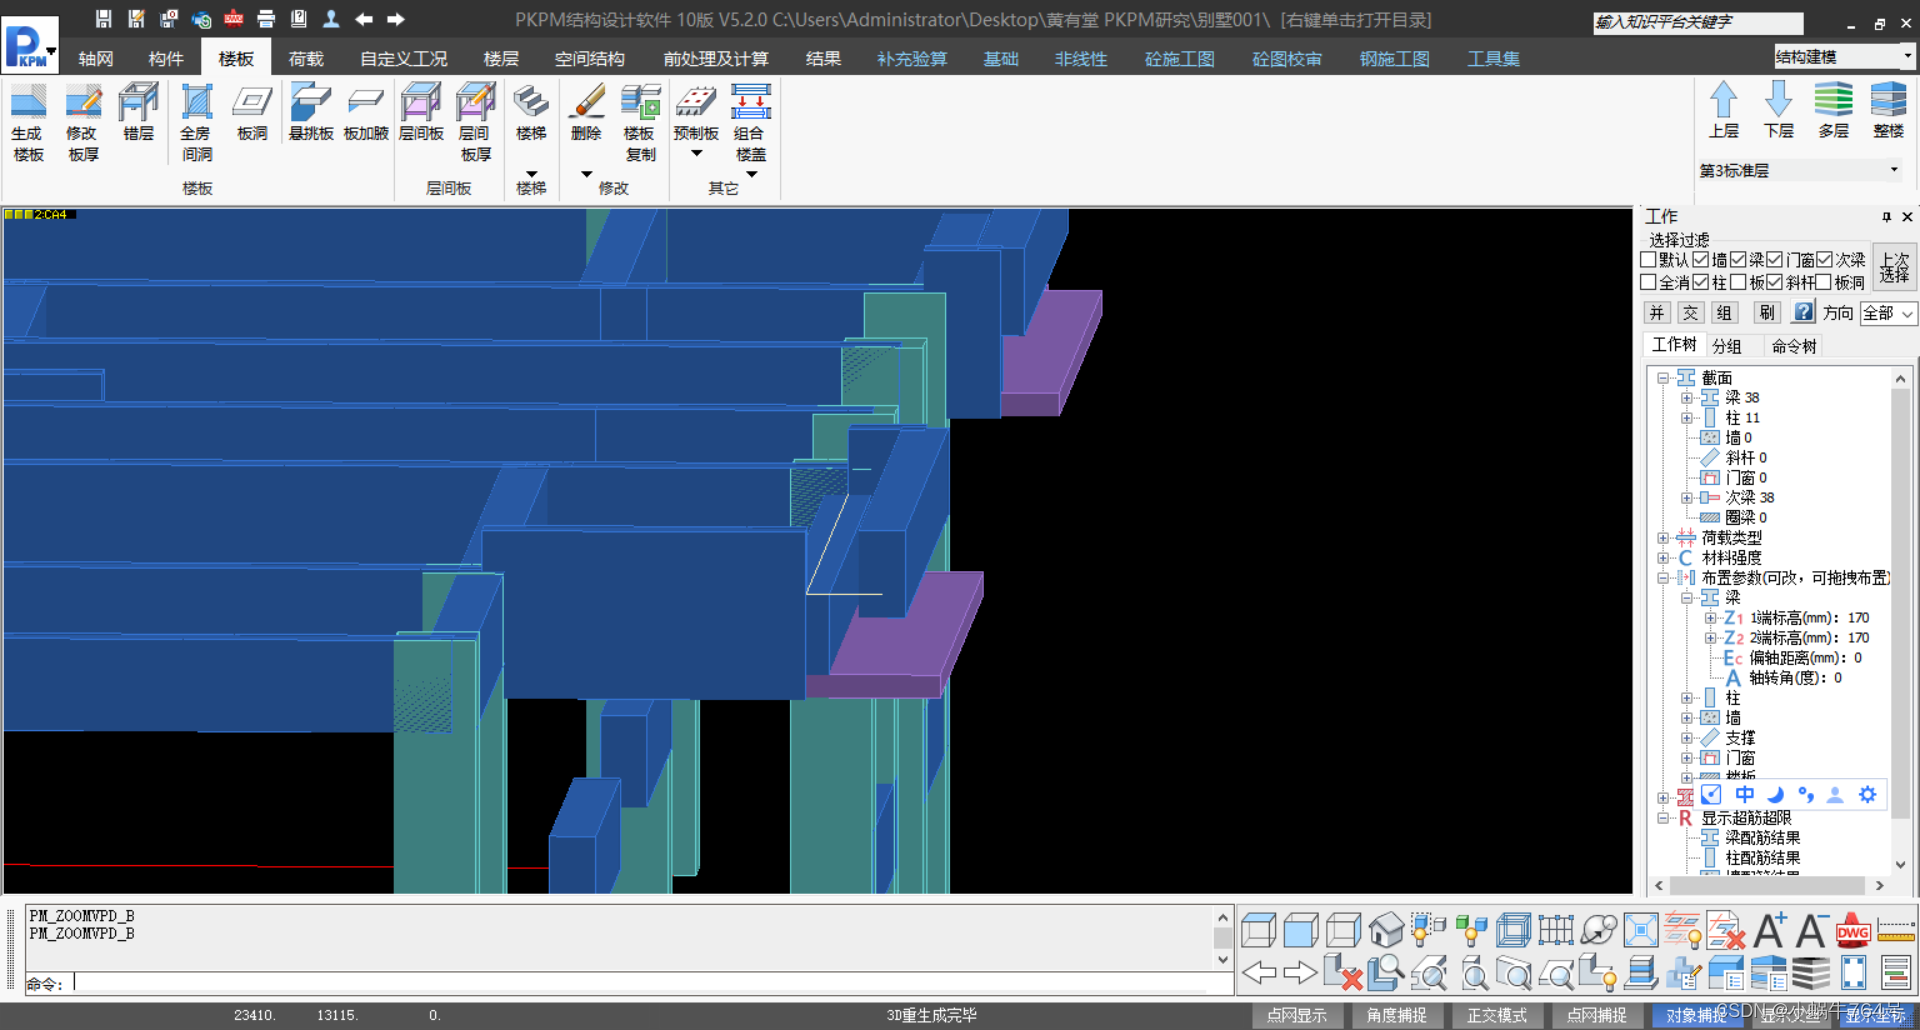Image resolution: width=1920 pixels, height=1030 pixels.
Task: Check the 板洞 slab-opening filter checkbox
Action: point(1825,283)
